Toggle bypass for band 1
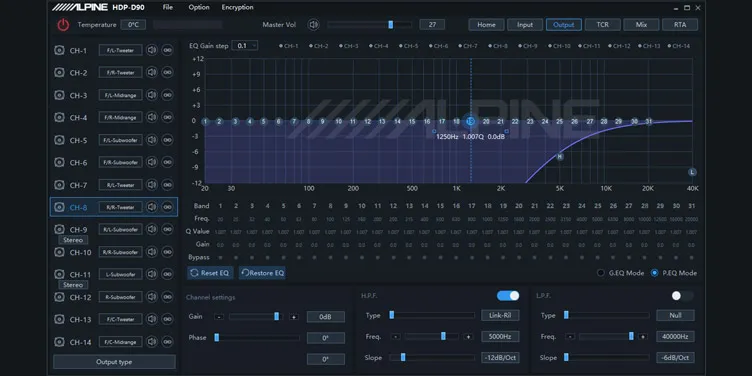Screen dimensions: 752x376 click(x=221, y=258)
